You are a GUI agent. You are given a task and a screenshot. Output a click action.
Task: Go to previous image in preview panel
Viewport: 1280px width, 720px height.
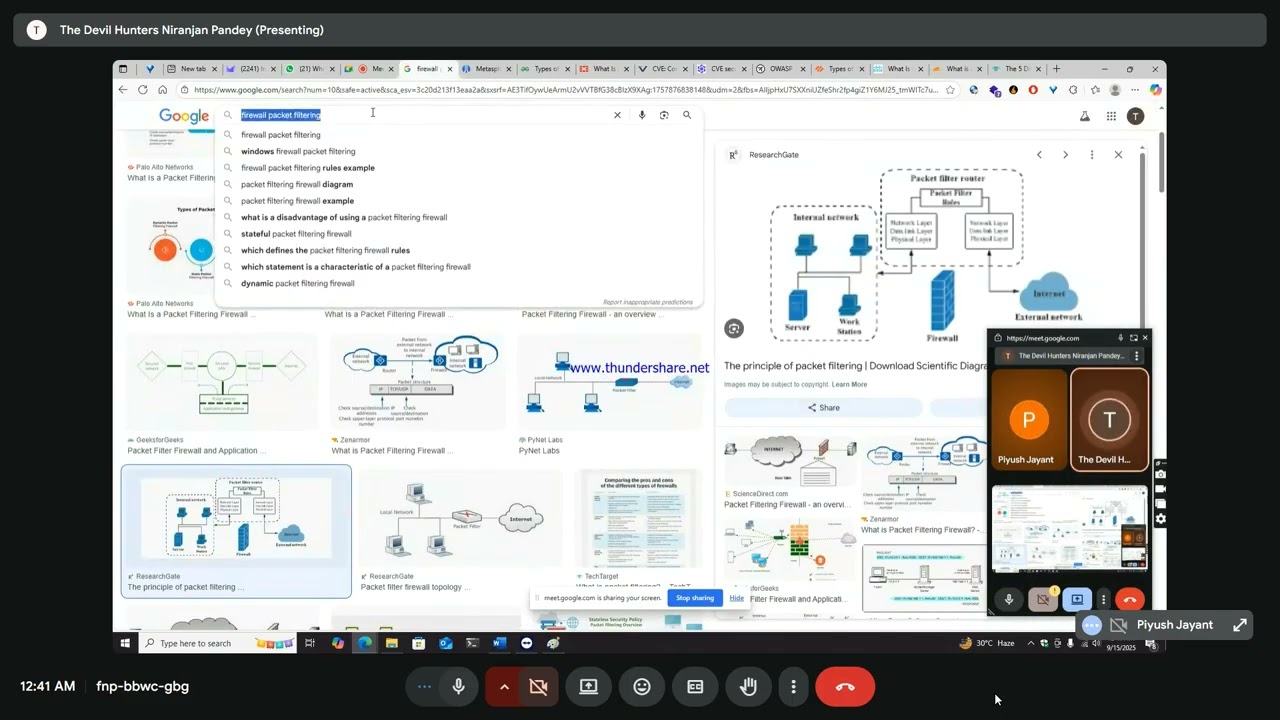tap(1039, 155)
